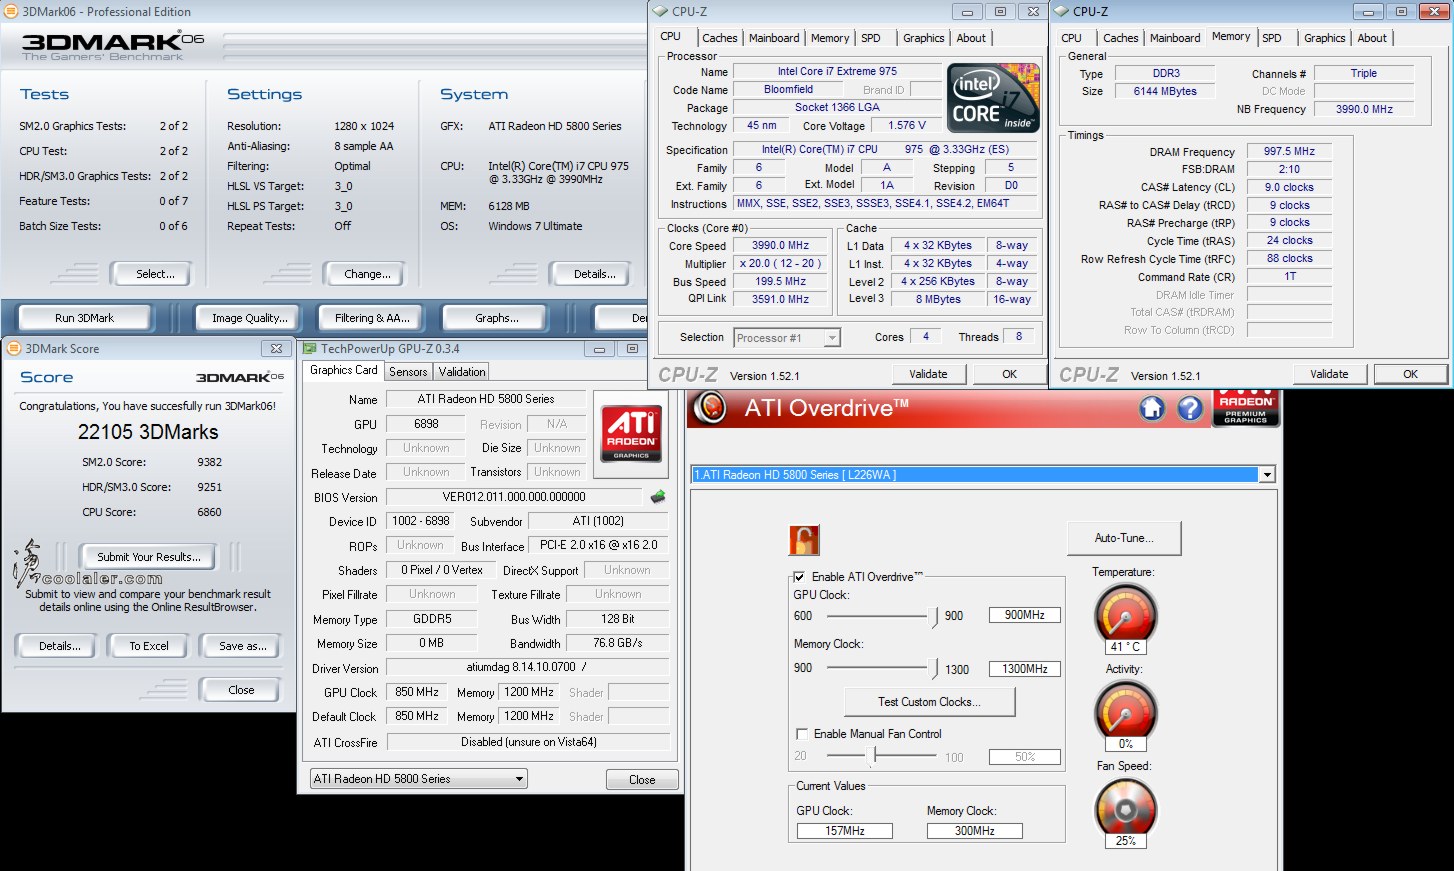Click the right CPU-Z window title icon
The height and width of the screenshot is (871, 1454).
(1062, 12)
